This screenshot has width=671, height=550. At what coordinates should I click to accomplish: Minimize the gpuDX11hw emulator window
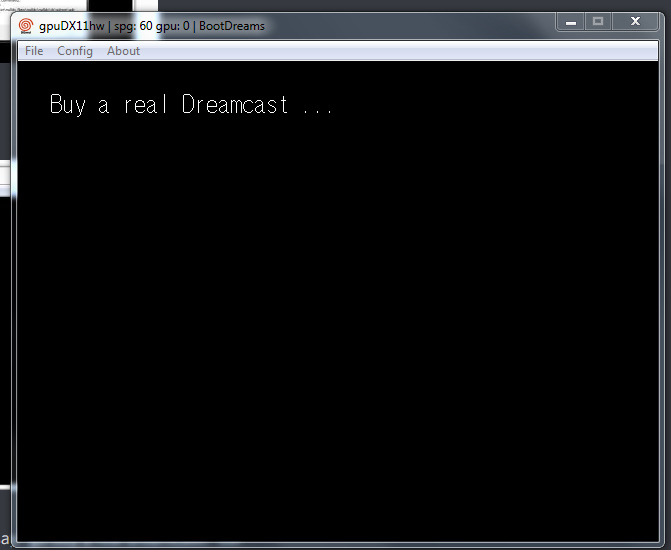click(570, 22)
